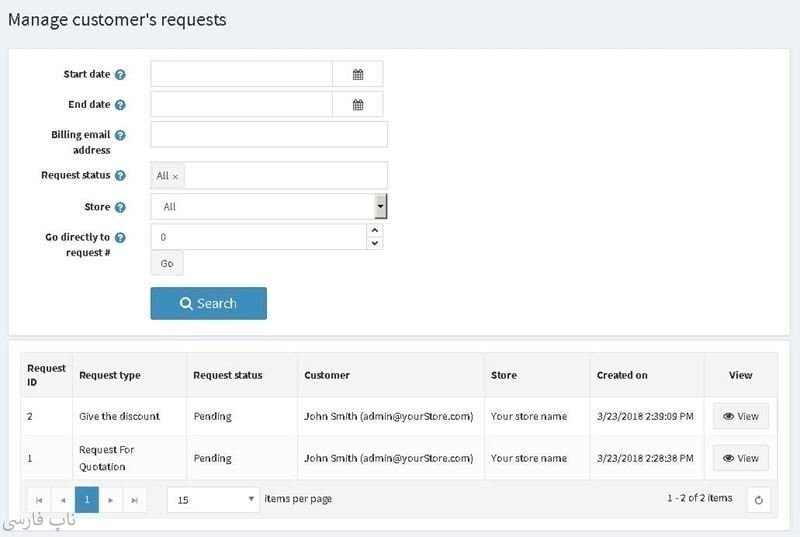The height and width of the screenshot is (537, 800).
Task: Focus the Billing email address field
Action: 268,134
